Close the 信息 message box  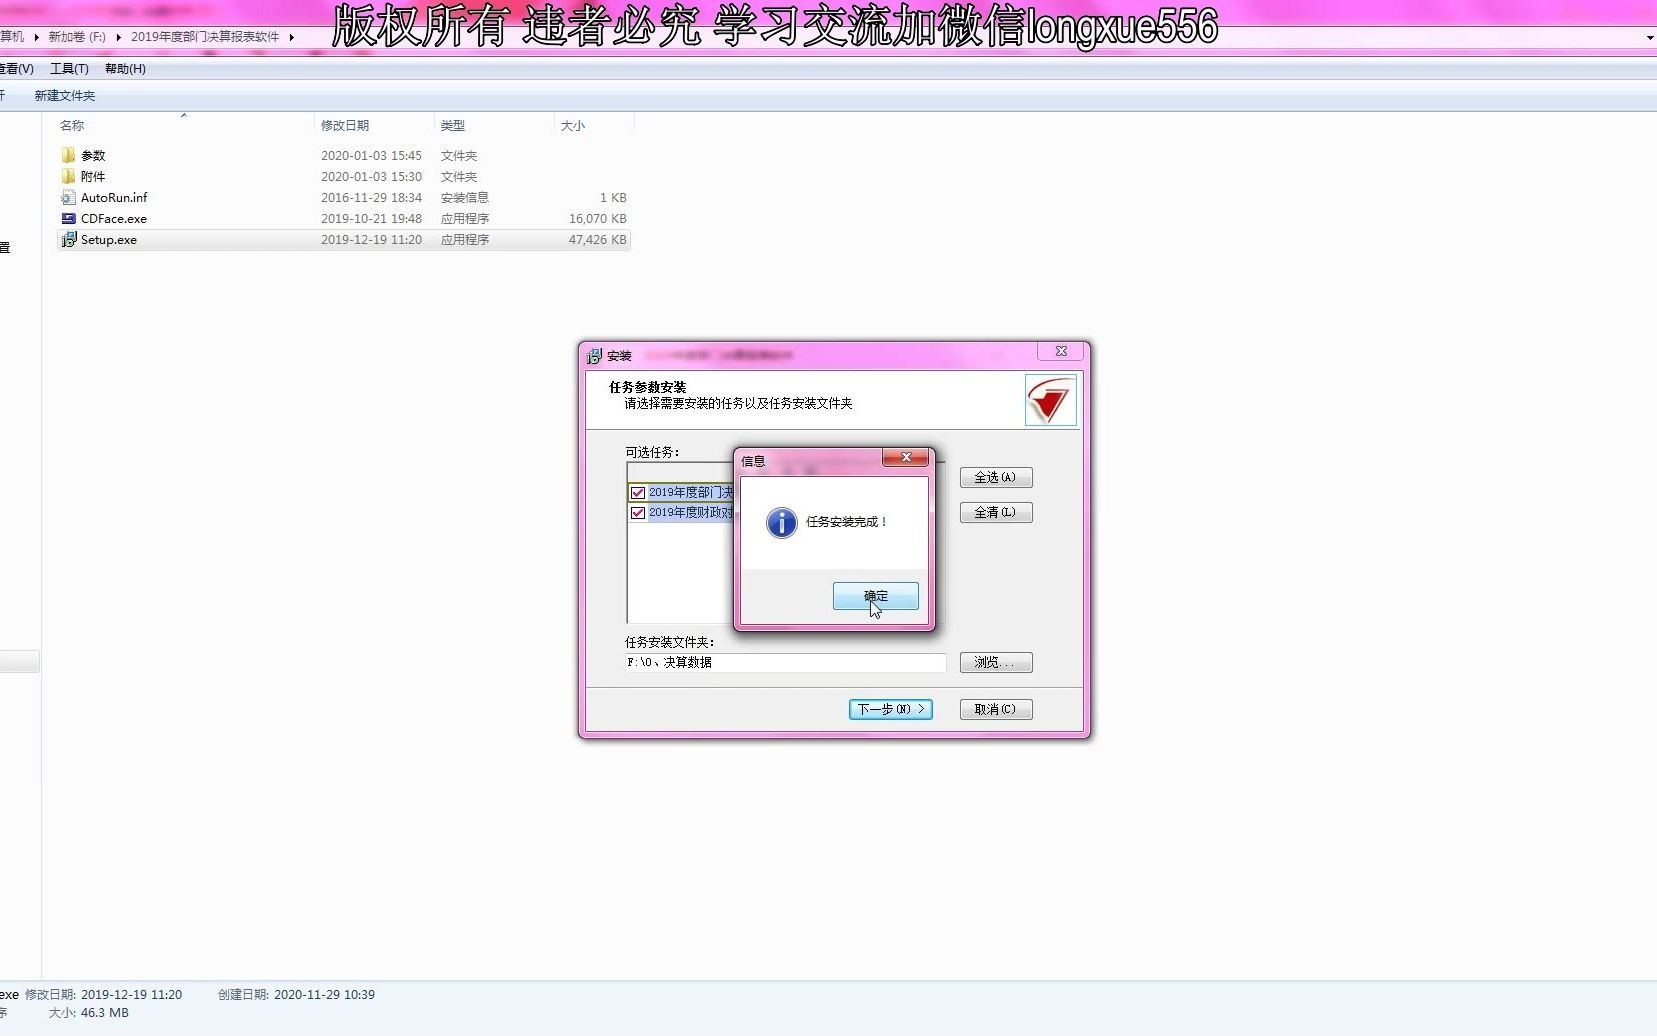906,457
